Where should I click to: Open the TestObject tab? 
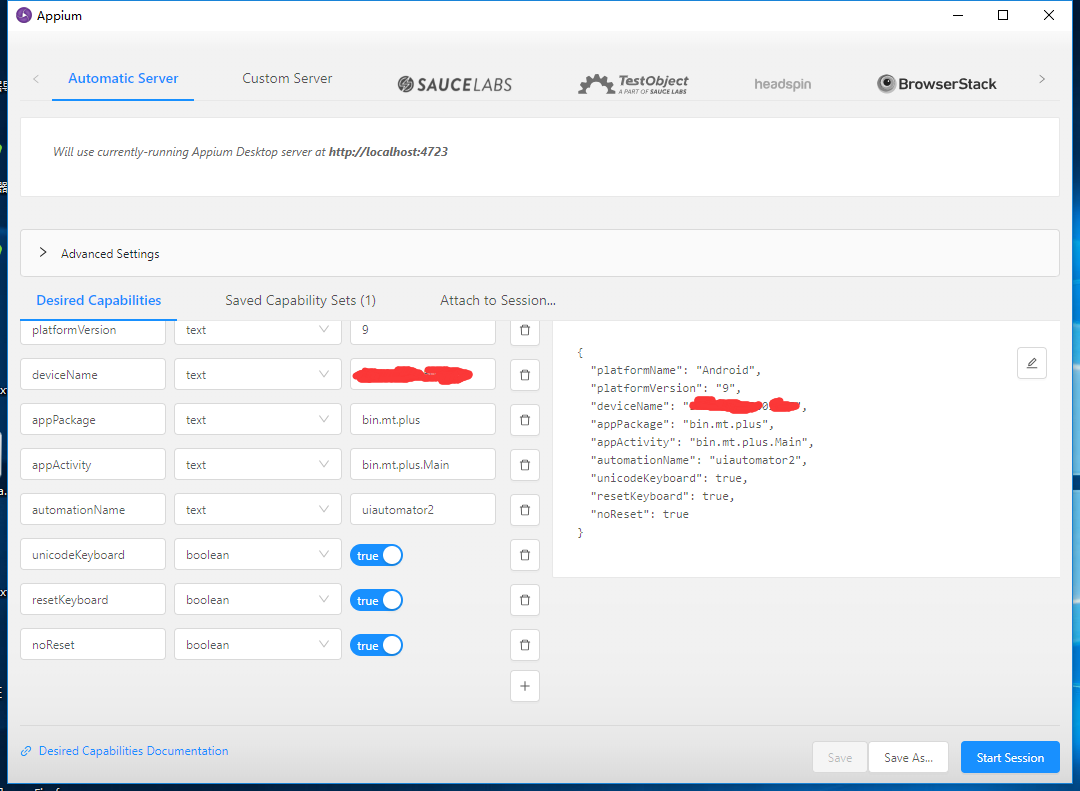633,84
